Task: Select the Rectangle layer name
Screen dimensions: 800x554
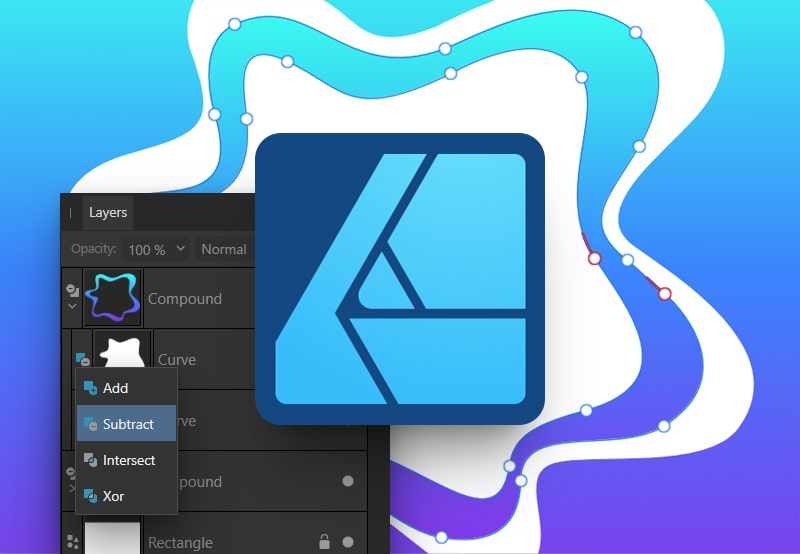Action: (180, 543)
